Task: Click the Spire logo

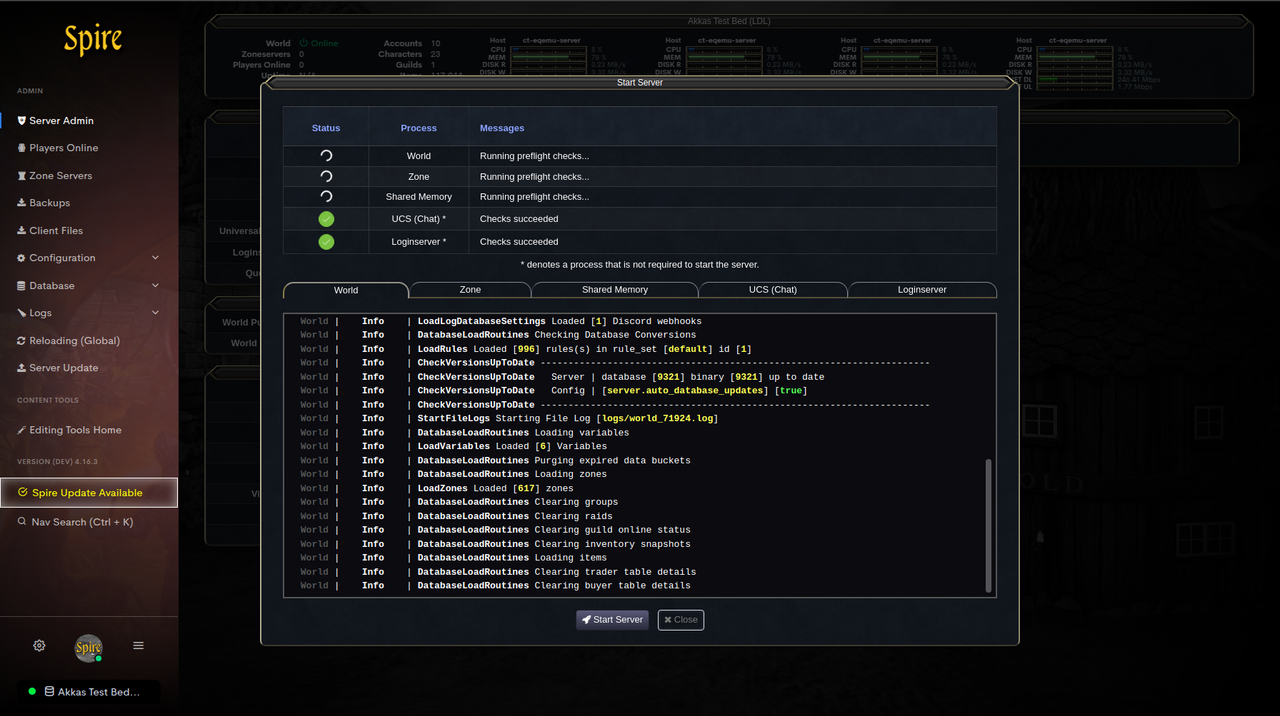Action: (93, 41)
